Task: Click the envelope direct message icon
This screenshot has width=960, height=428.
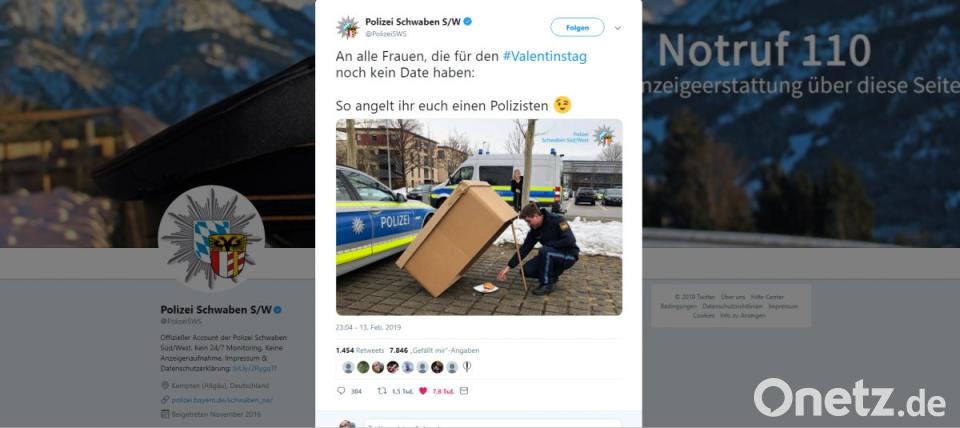Action: point(463,391)
